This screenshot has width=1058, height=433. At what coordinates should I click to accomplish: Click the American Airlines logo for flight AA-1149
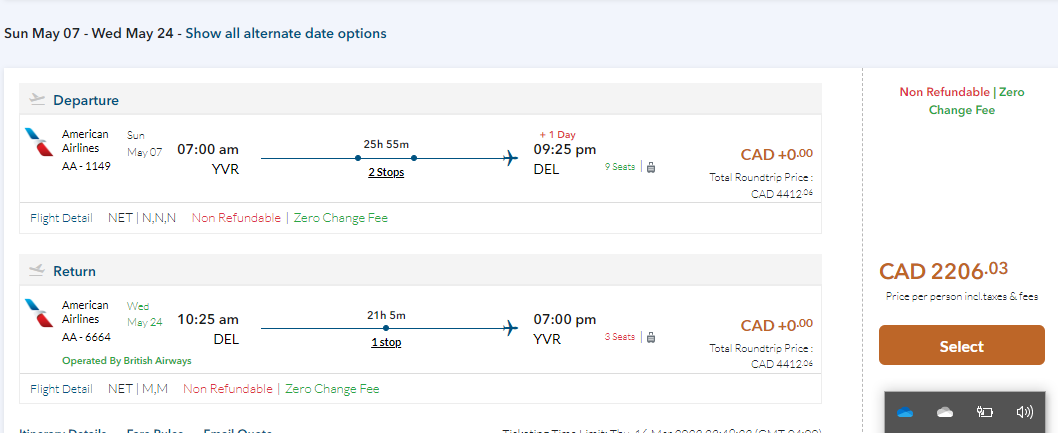pos(40,143)
